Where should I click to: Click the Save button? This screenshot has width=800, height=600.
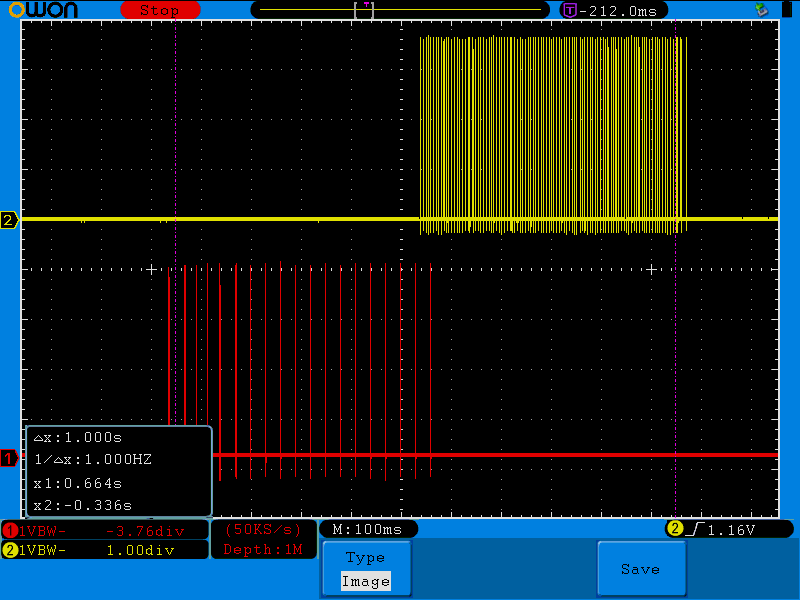click(641, 569)
